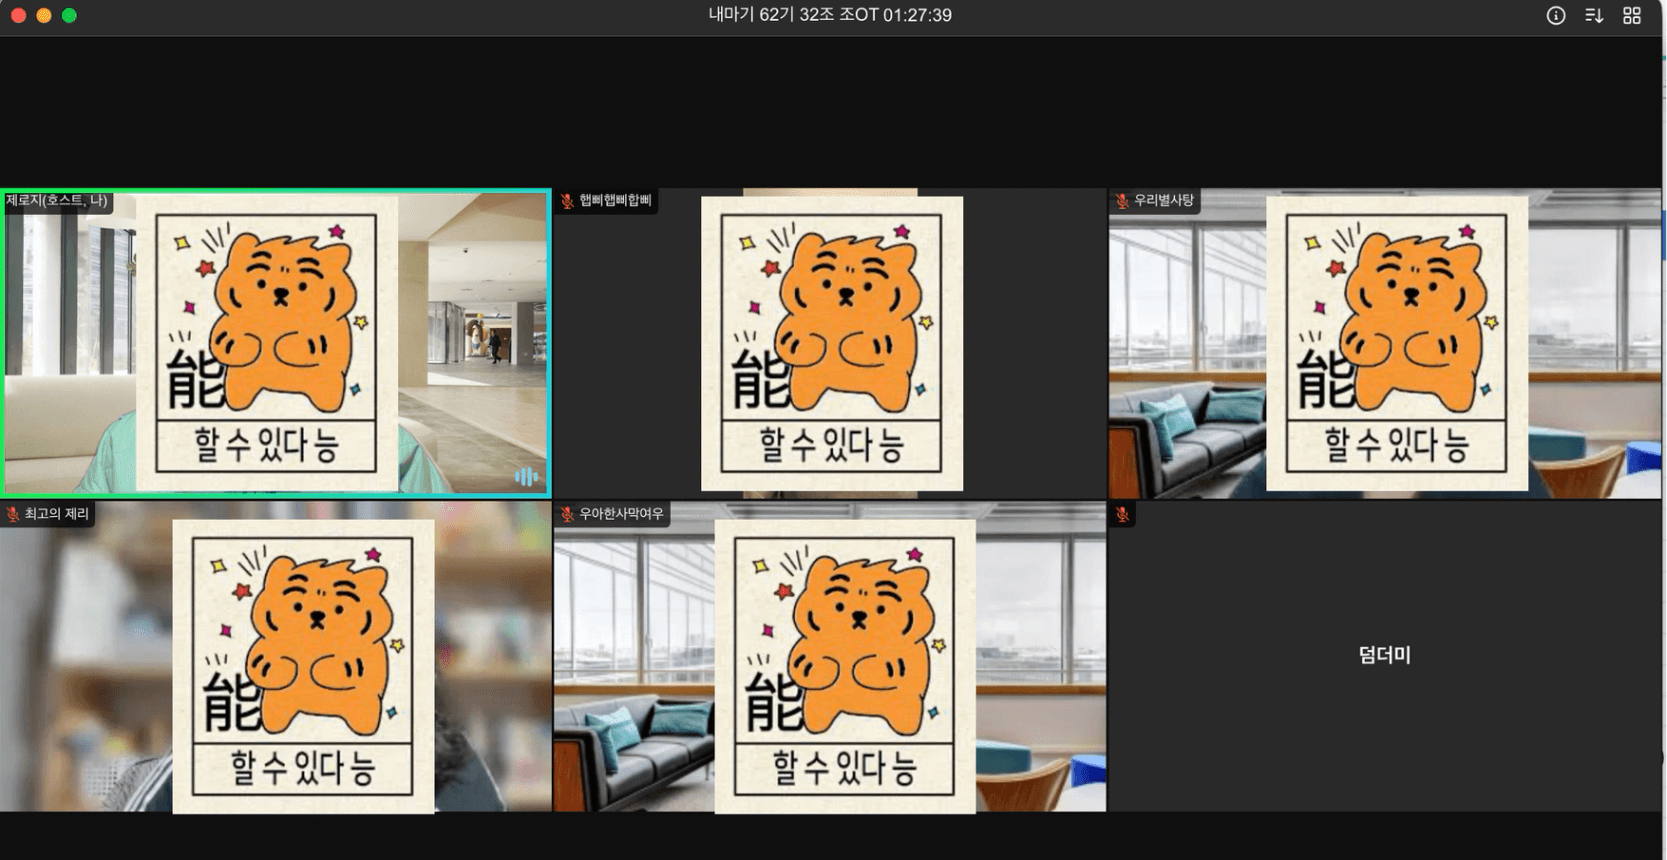
Task: Select the 햅삐햅삐합삐 video tile
Action: click(830, 343)
